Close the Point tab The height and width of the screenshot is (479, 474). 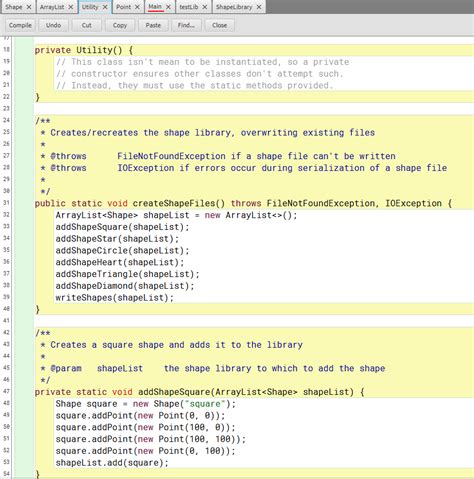(x=137, y=7)
